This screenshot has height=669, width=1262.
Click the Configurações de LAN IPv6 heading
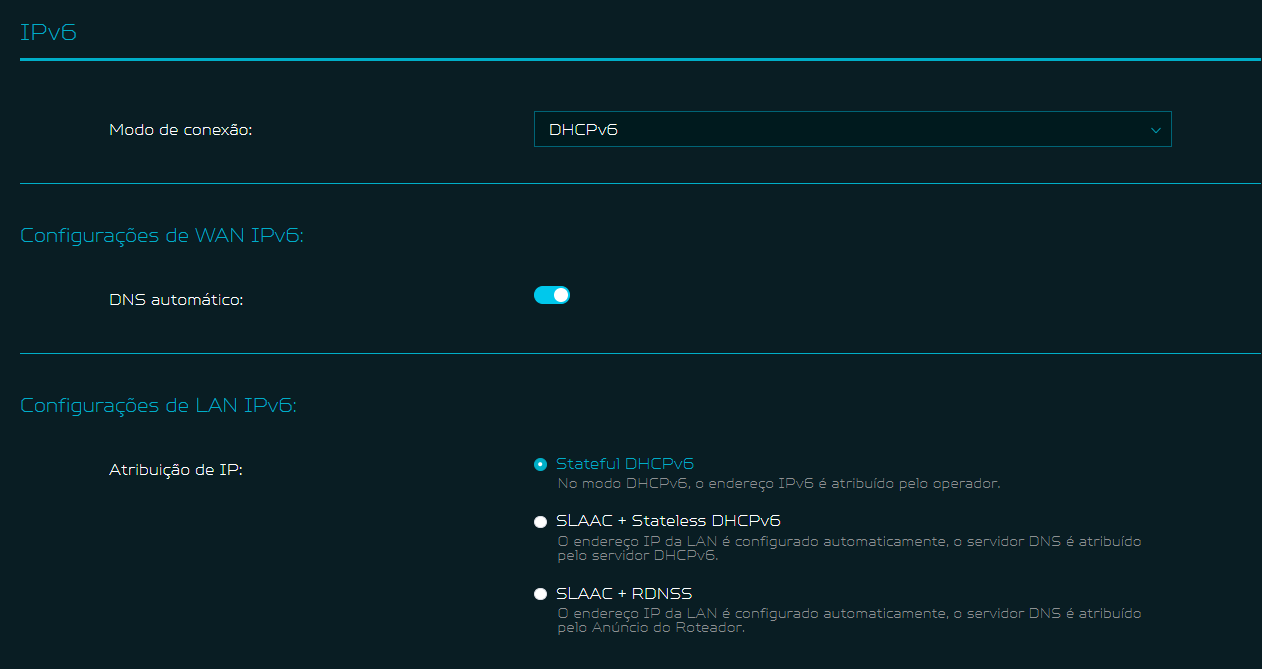click(x=158, y=406)
